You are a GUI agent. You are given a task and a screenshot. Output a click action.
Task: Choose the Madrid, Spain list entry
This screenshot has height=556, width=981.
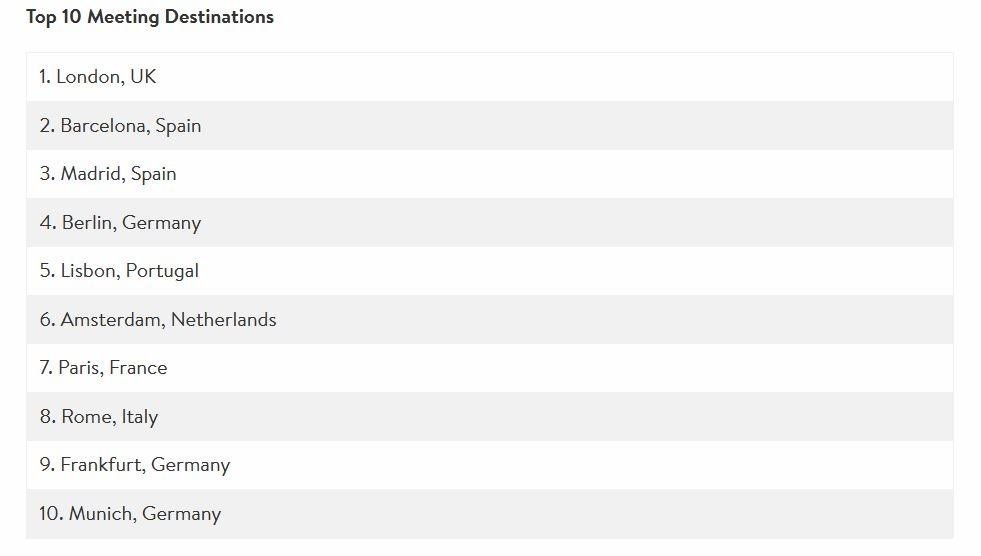click(x=490, y=174)
